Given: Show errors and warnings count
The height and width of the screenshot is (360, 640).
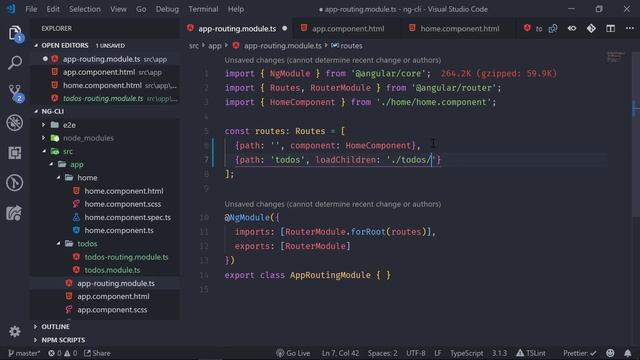Looking at the screenshot, I should tap(62, 353).
